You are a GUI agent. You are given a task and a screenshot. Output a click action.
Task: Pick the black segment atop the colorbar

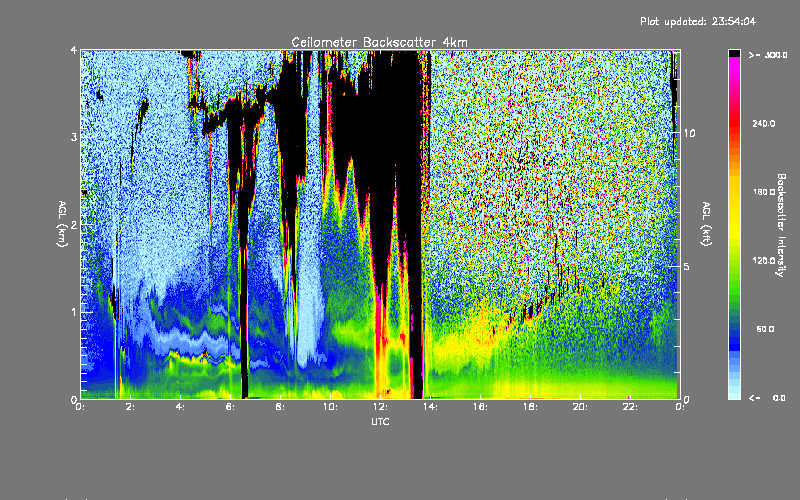click(734, 53)
